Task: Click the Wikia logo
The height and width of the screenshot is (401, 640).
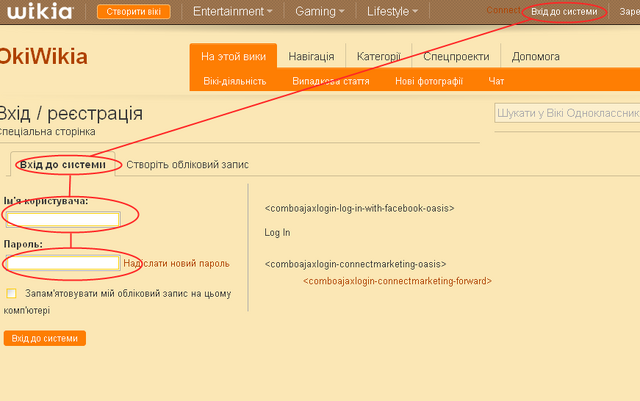Action: point(40,11)
